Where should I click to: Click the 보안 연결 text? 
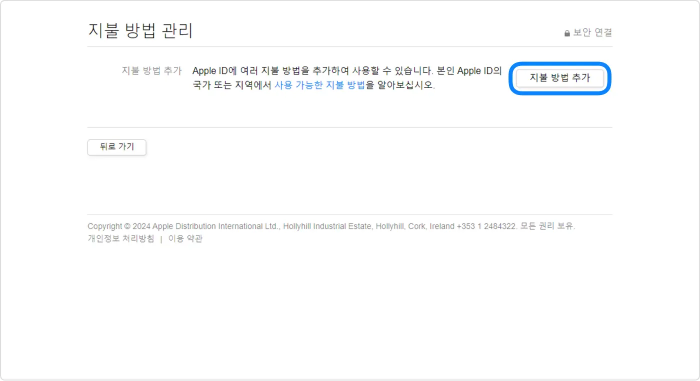tap(592, 33)
